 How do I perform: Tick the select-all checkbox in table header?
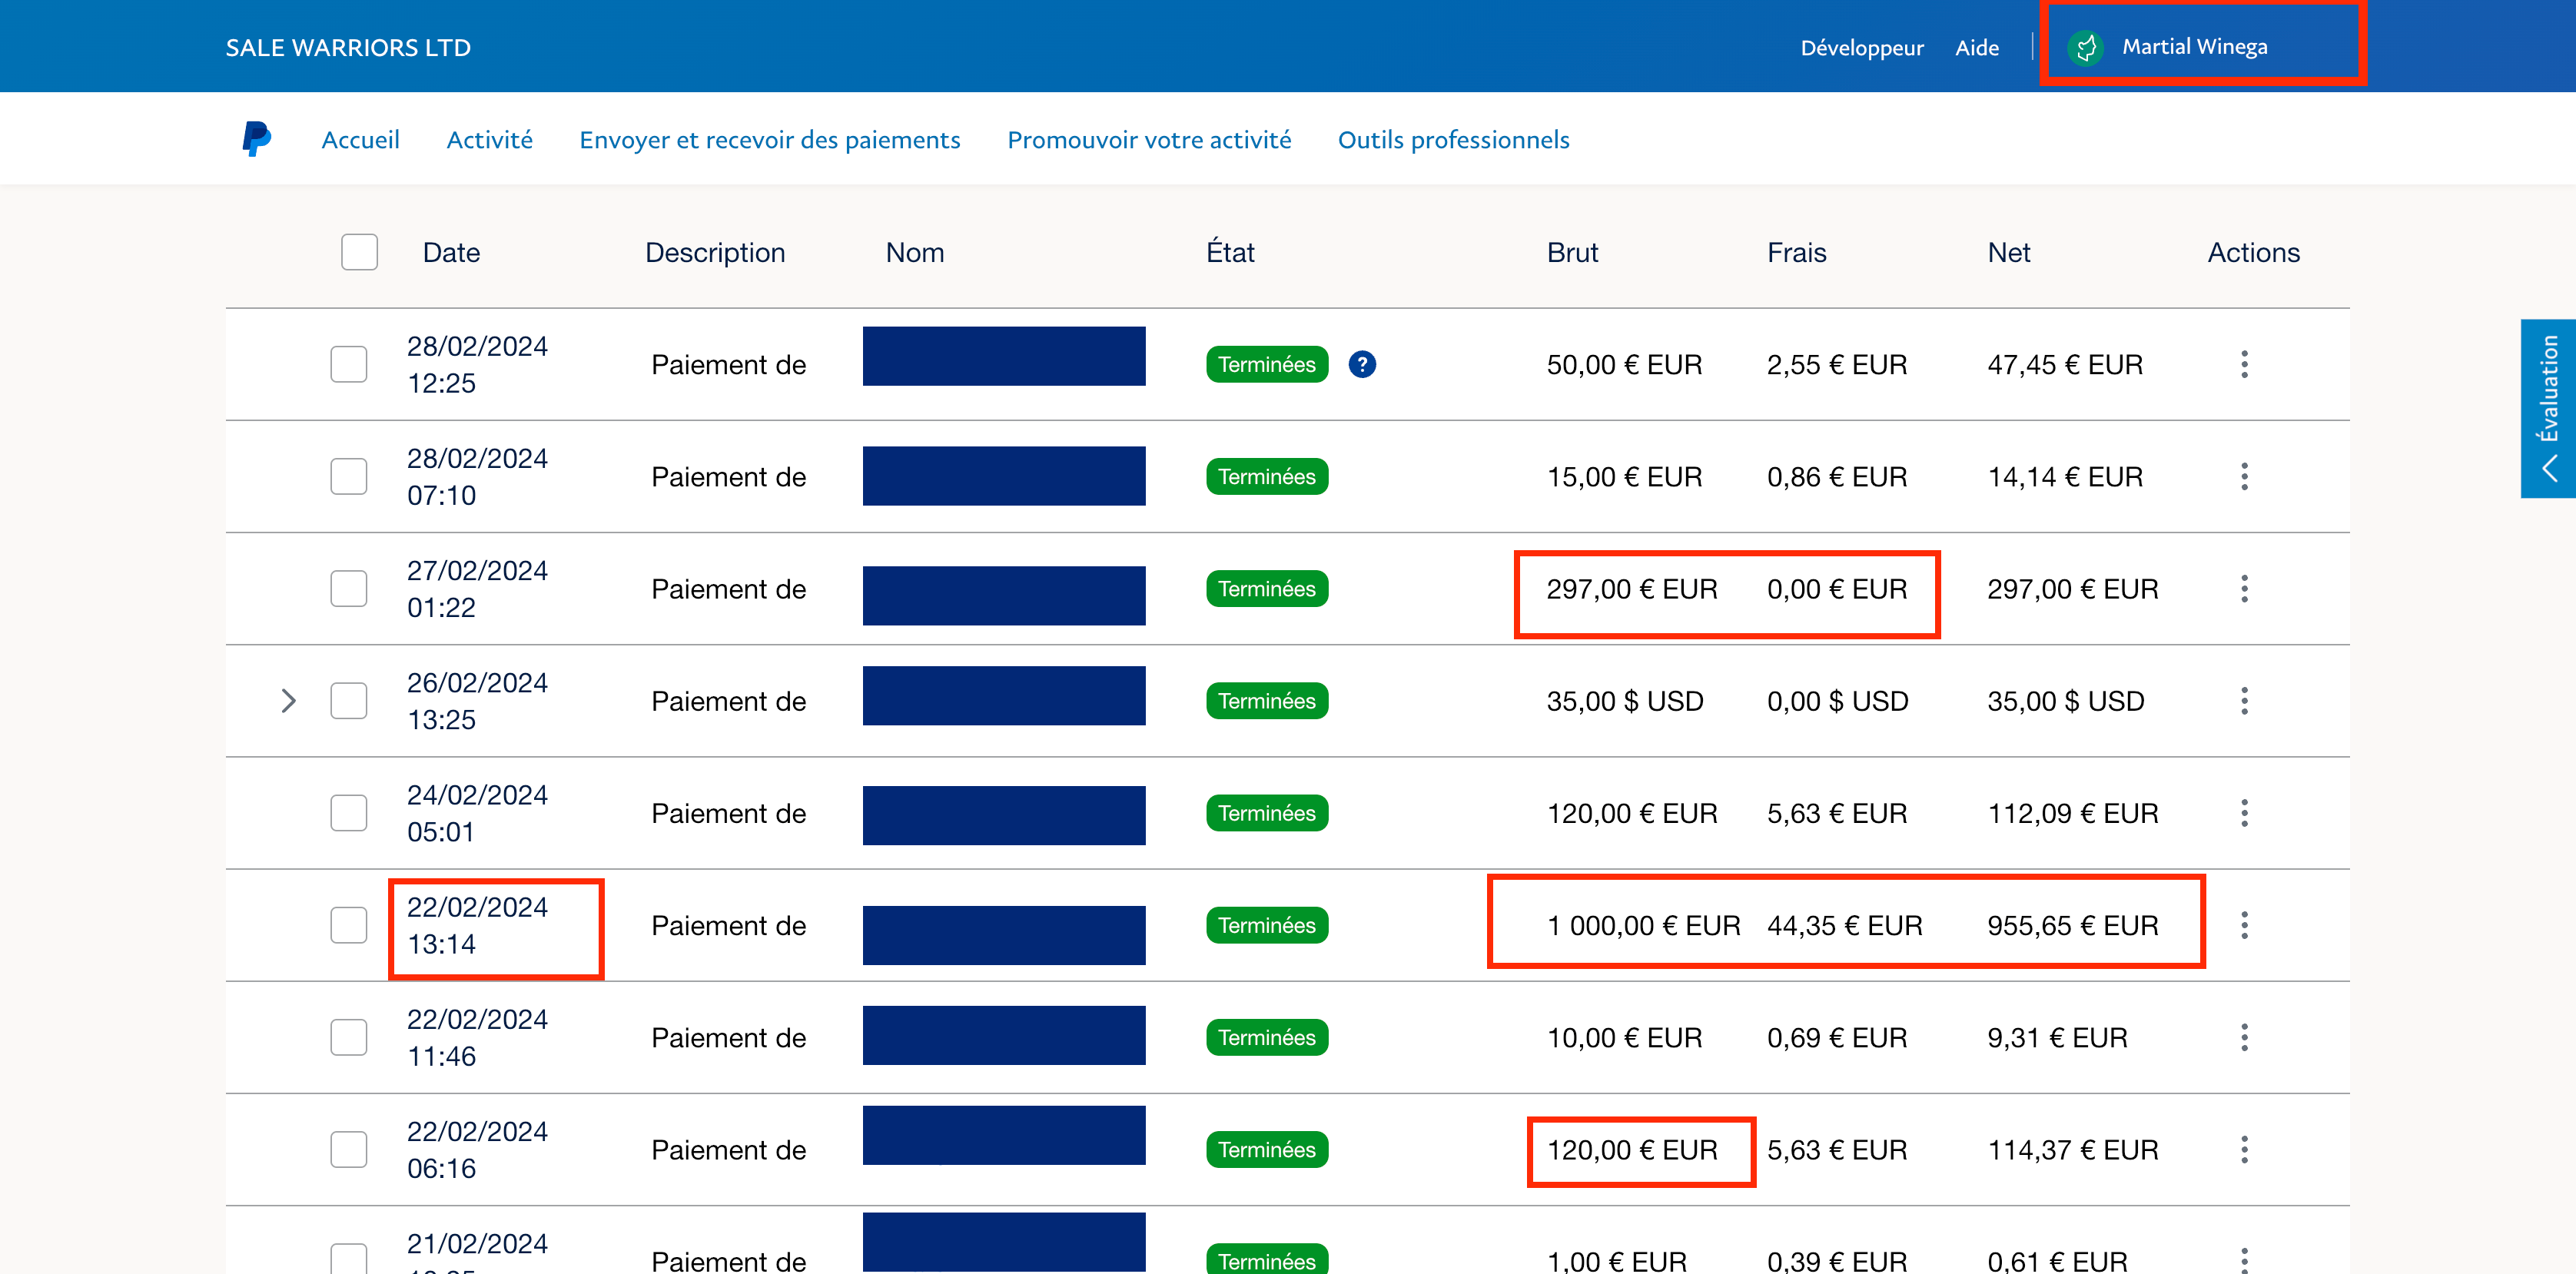coord(359,252)
